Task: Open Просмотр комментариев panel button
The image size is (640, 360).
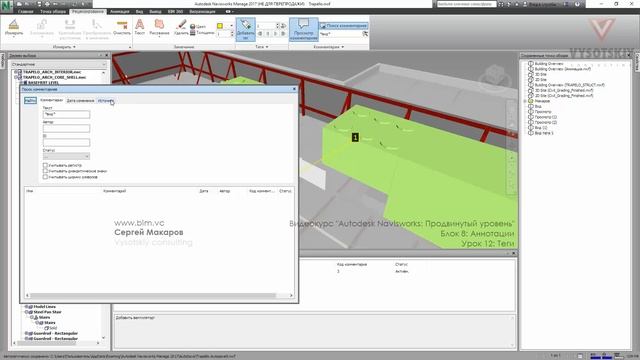Action: tap(303, 29)
